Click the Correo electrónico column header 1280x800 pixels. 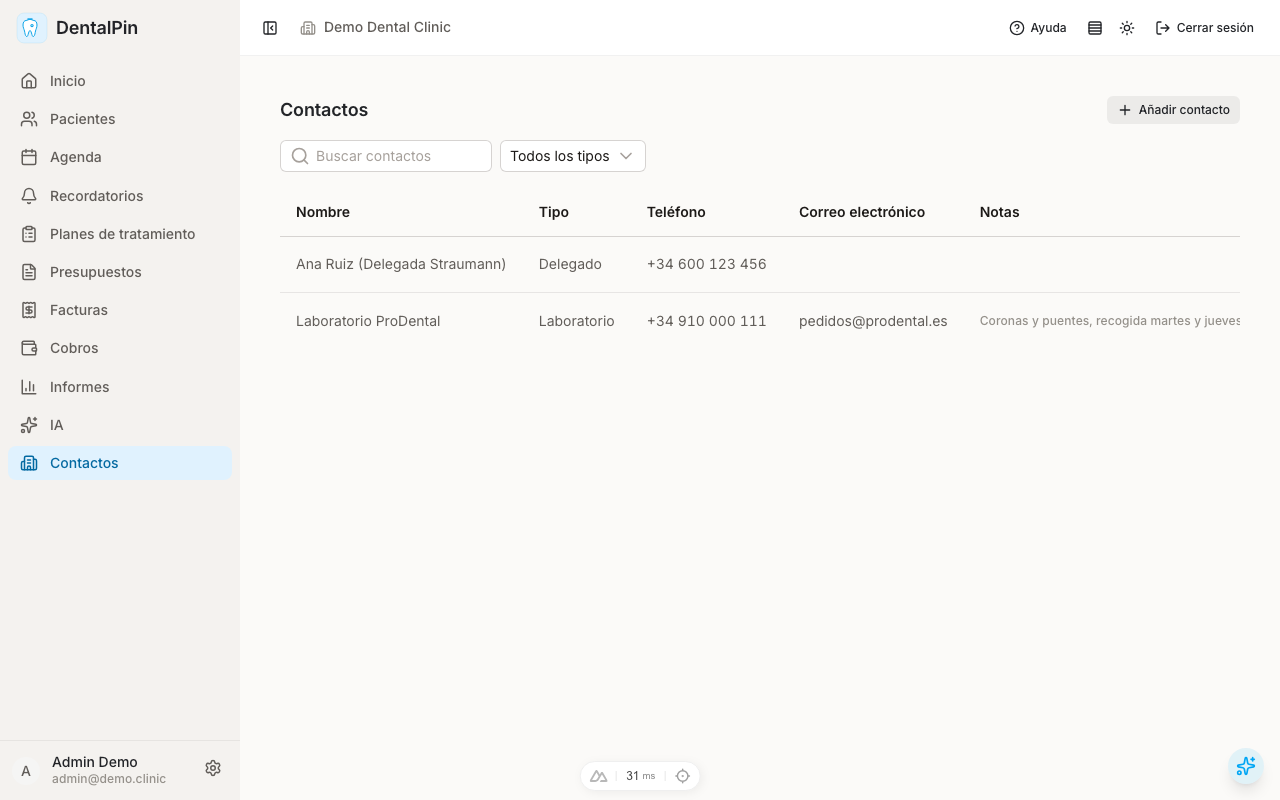pyautogui.click(x=862, y=212)
